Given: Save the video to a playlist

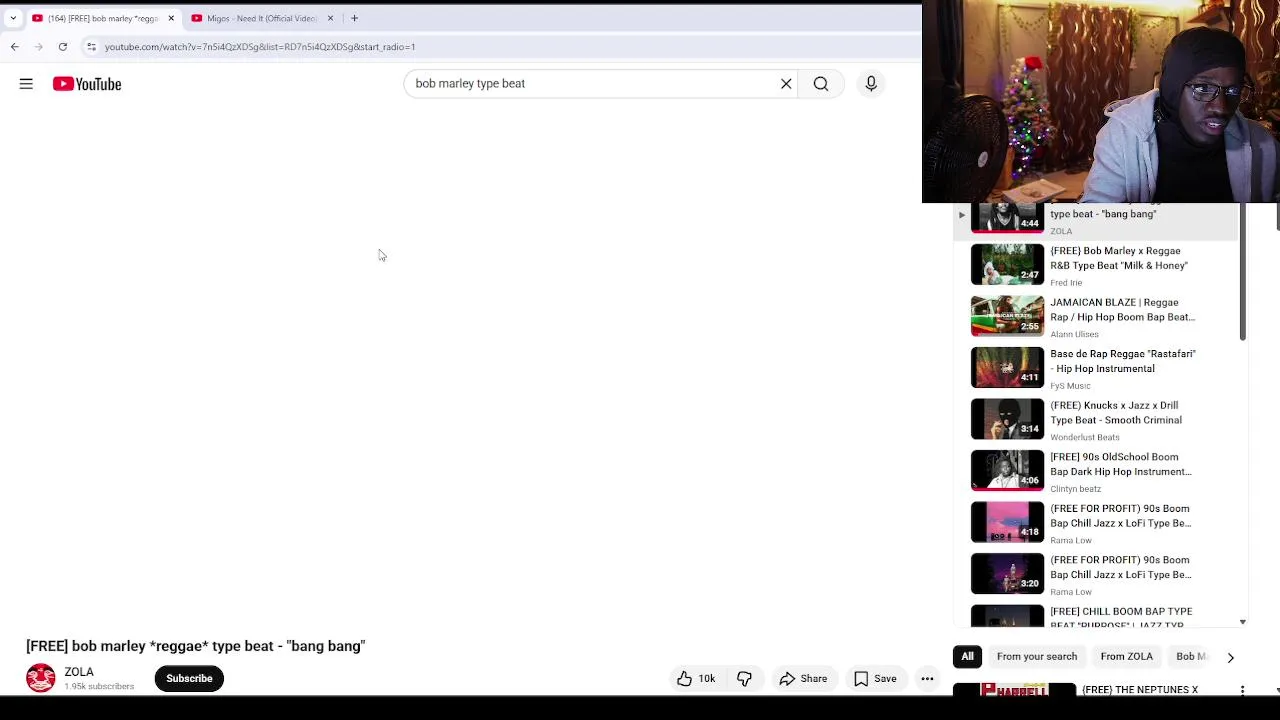Looking at the screenshot, I should click(x=875, y=679).
